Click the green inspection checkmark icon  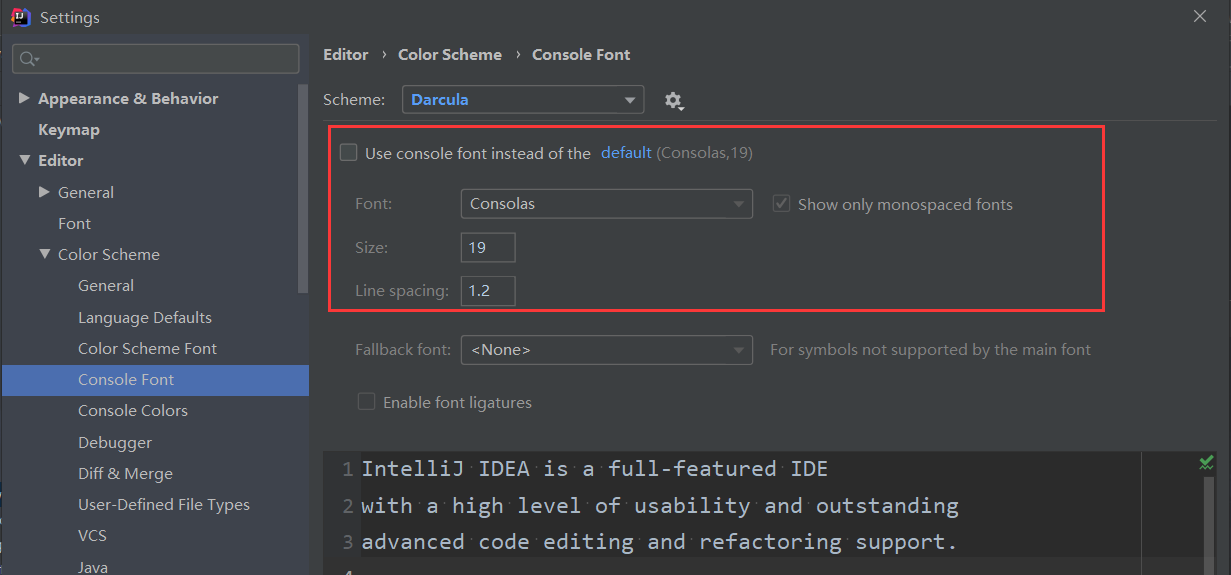pos(1206,463)
